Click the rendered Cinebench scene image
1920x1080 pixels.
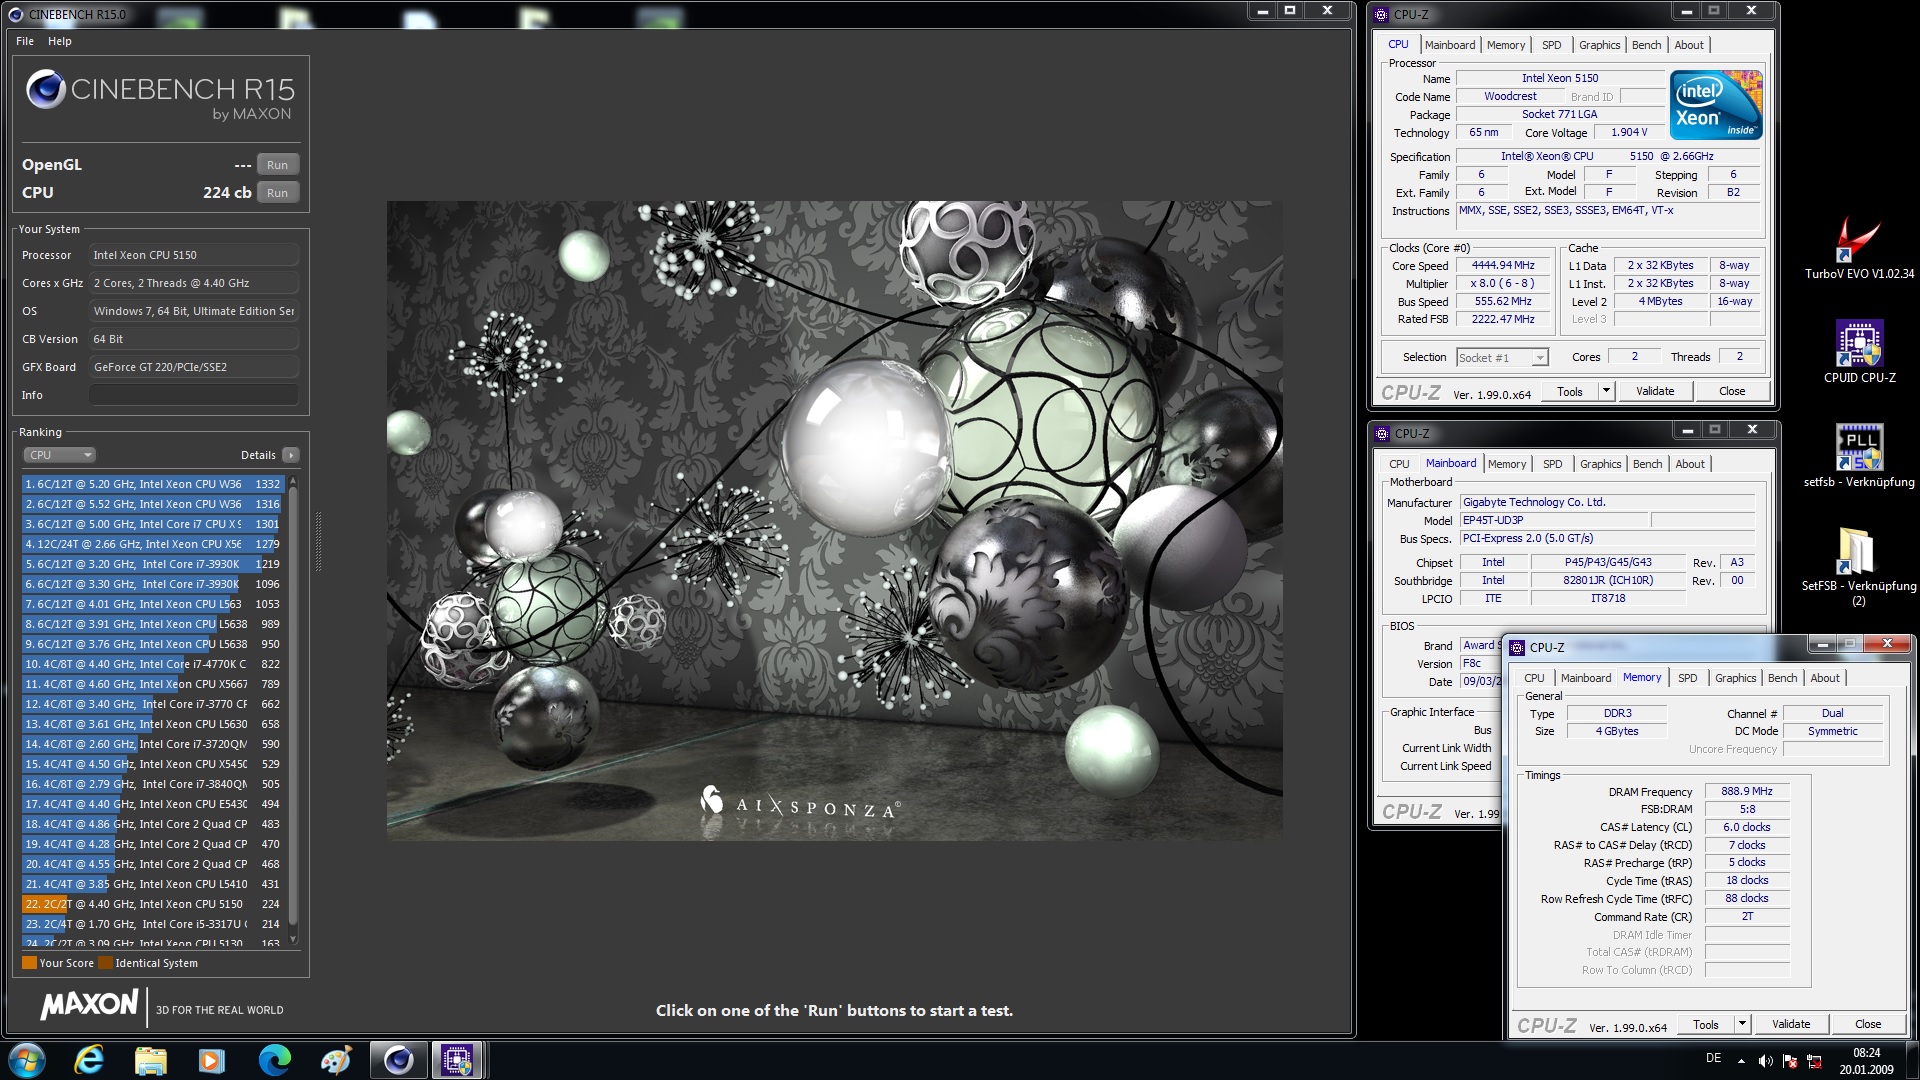tap(834, 520)
